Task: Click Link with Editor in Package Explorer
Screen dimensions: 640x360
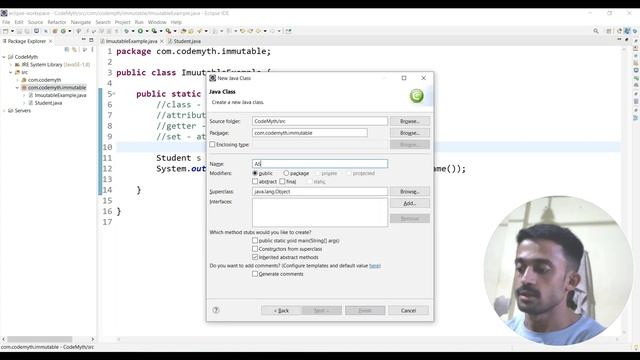Action: (x=74, y=49)
